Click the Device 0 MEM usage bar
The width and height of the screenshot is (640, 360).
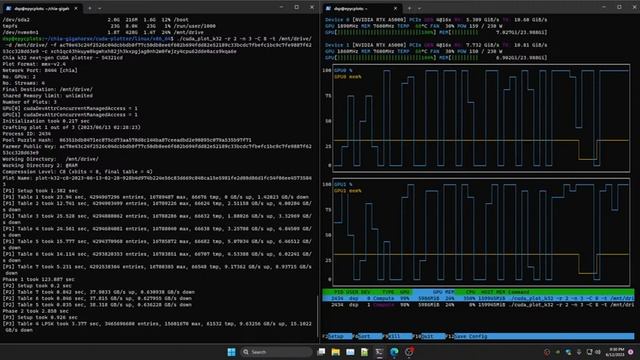(493, 32)
